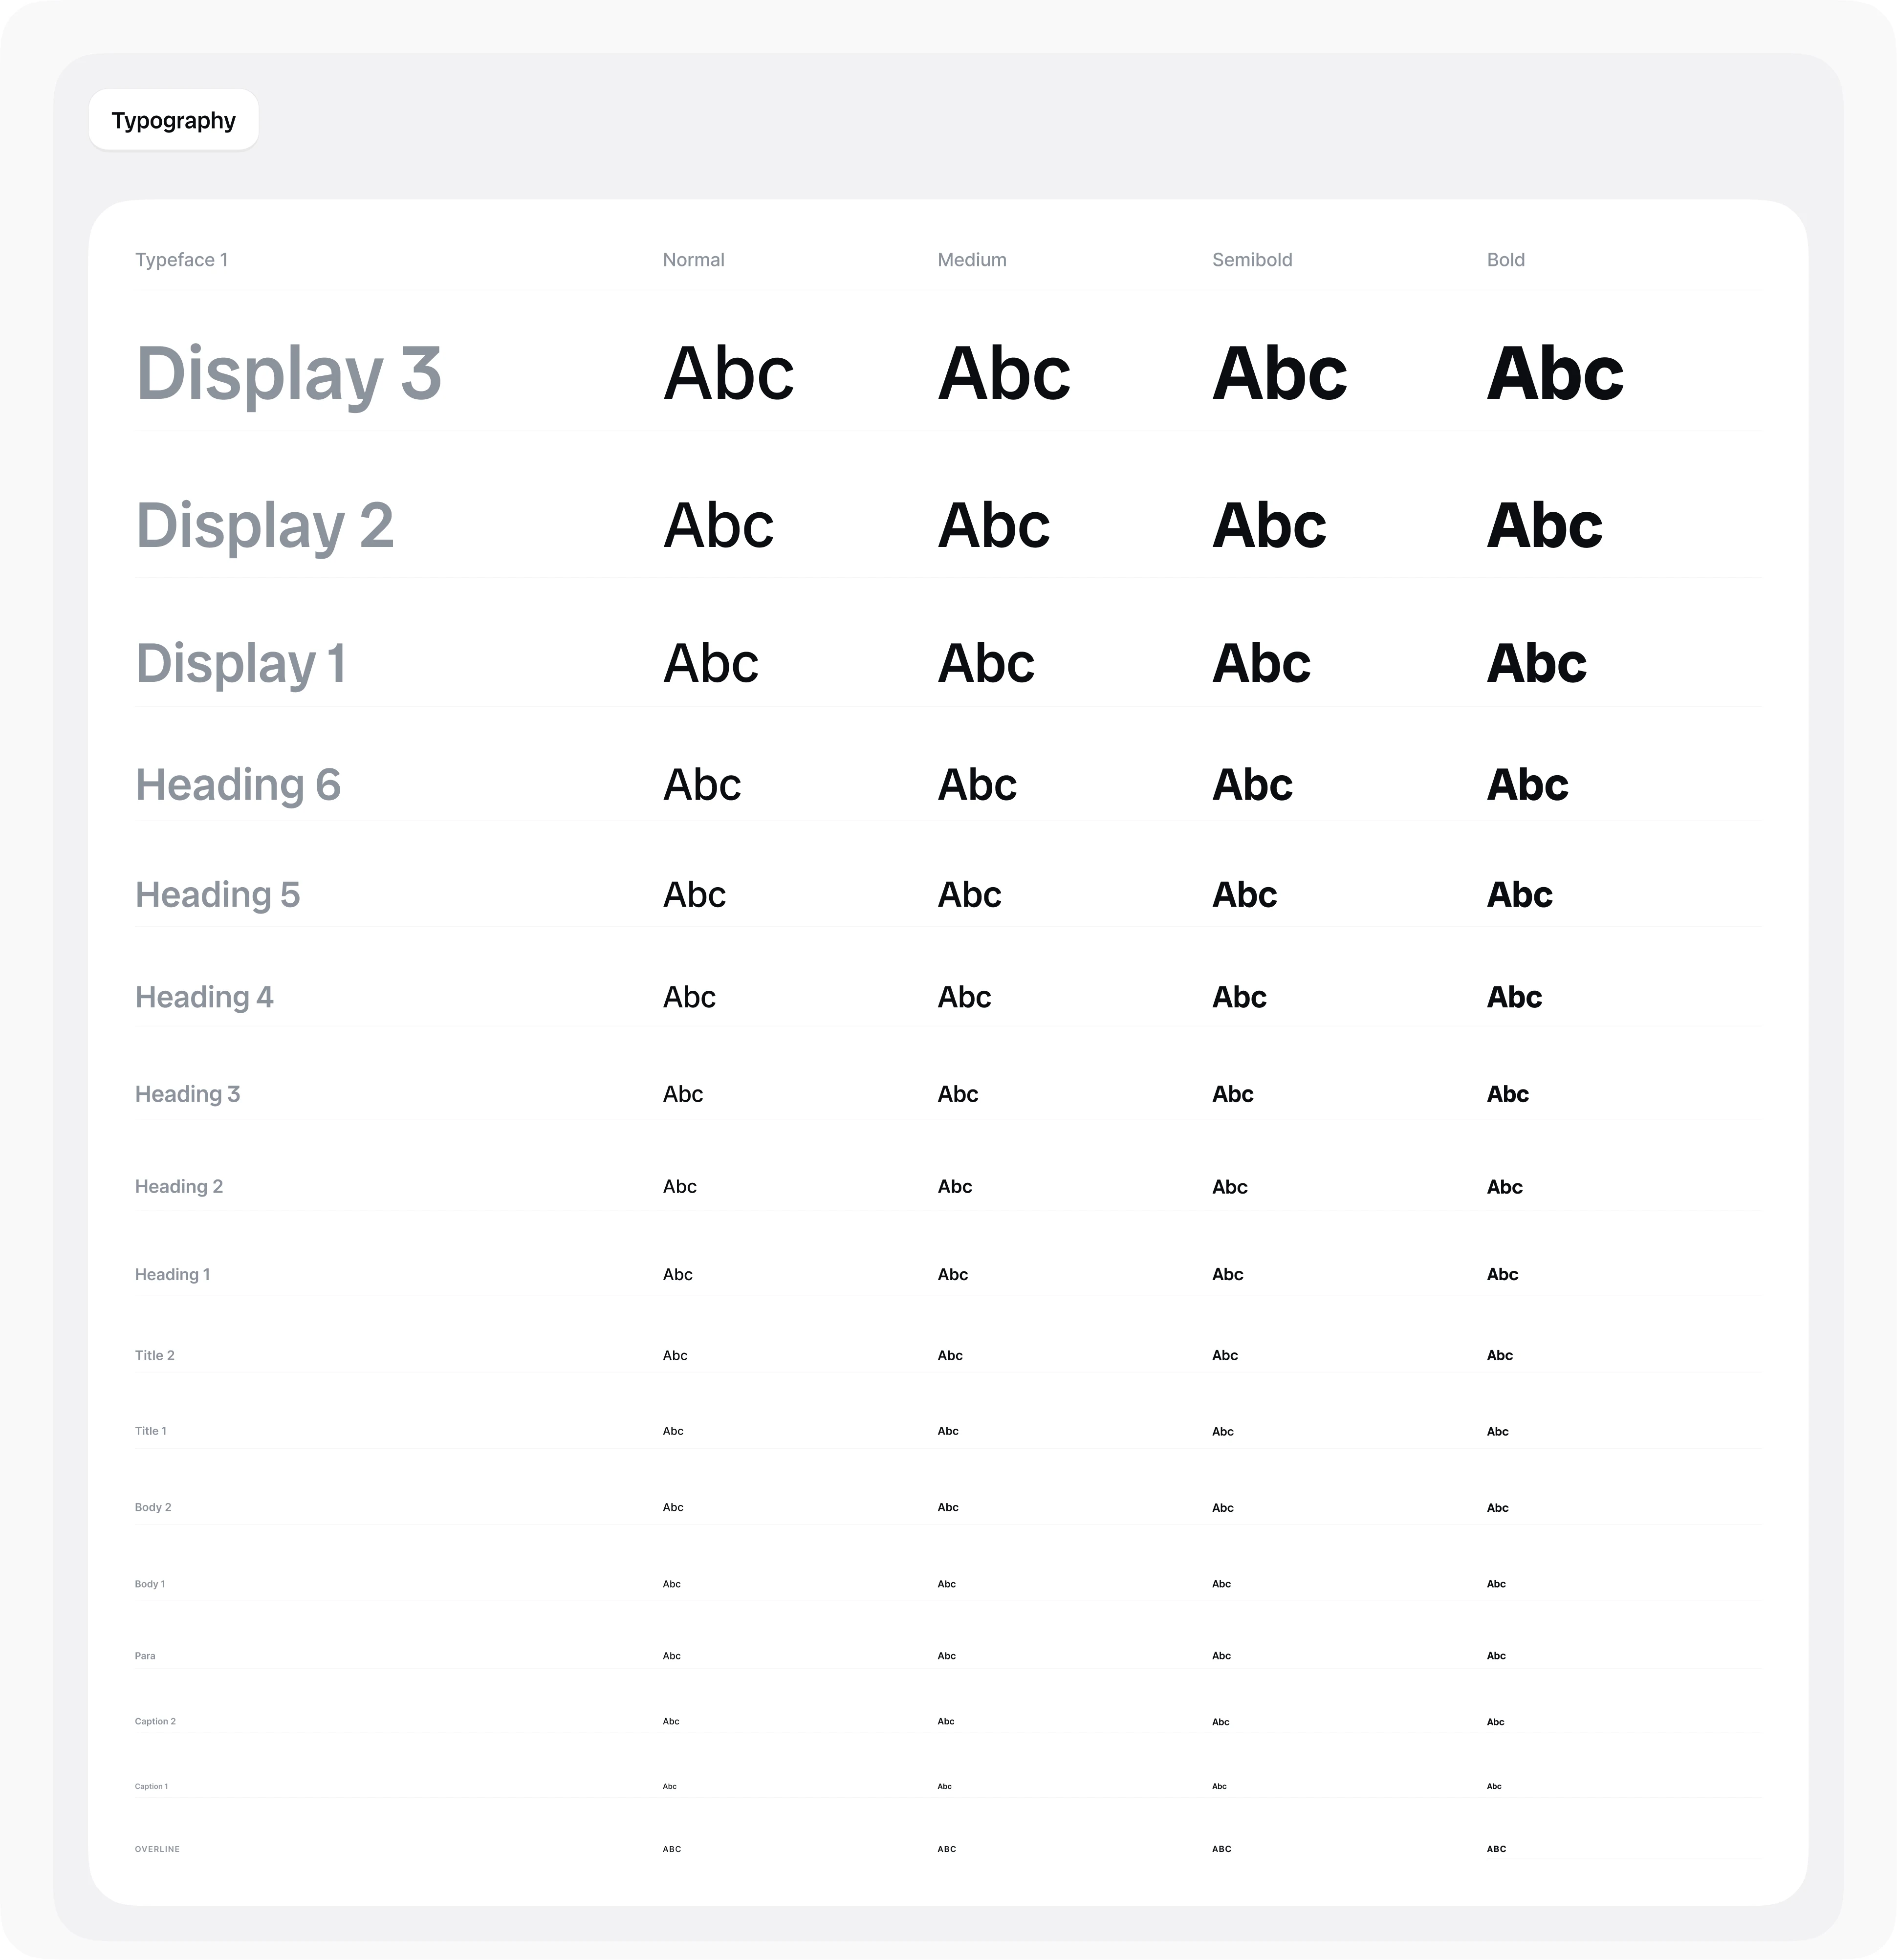The height and width of the screenshot is (1960, 1897).
Task: Click the Typography label button
Action: click(173, 121)
